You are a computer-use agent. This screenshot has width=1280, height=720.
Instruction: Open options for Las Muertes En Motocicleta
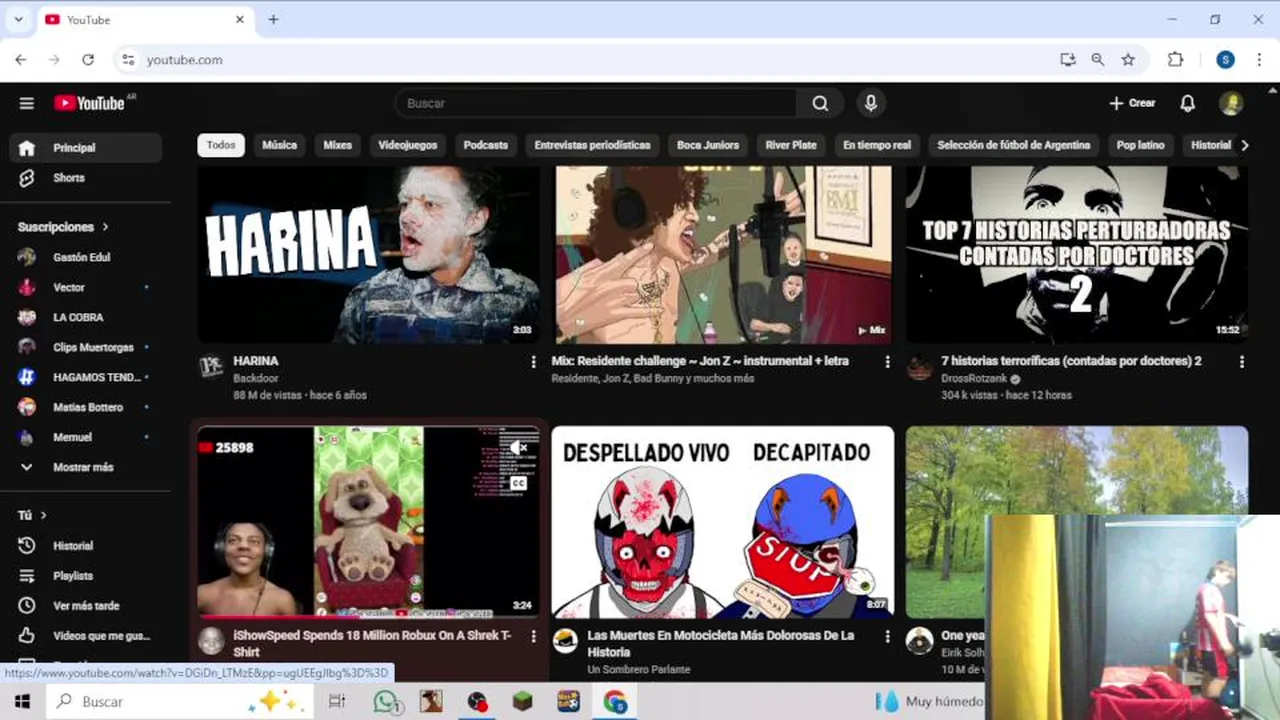pos(887,636)
